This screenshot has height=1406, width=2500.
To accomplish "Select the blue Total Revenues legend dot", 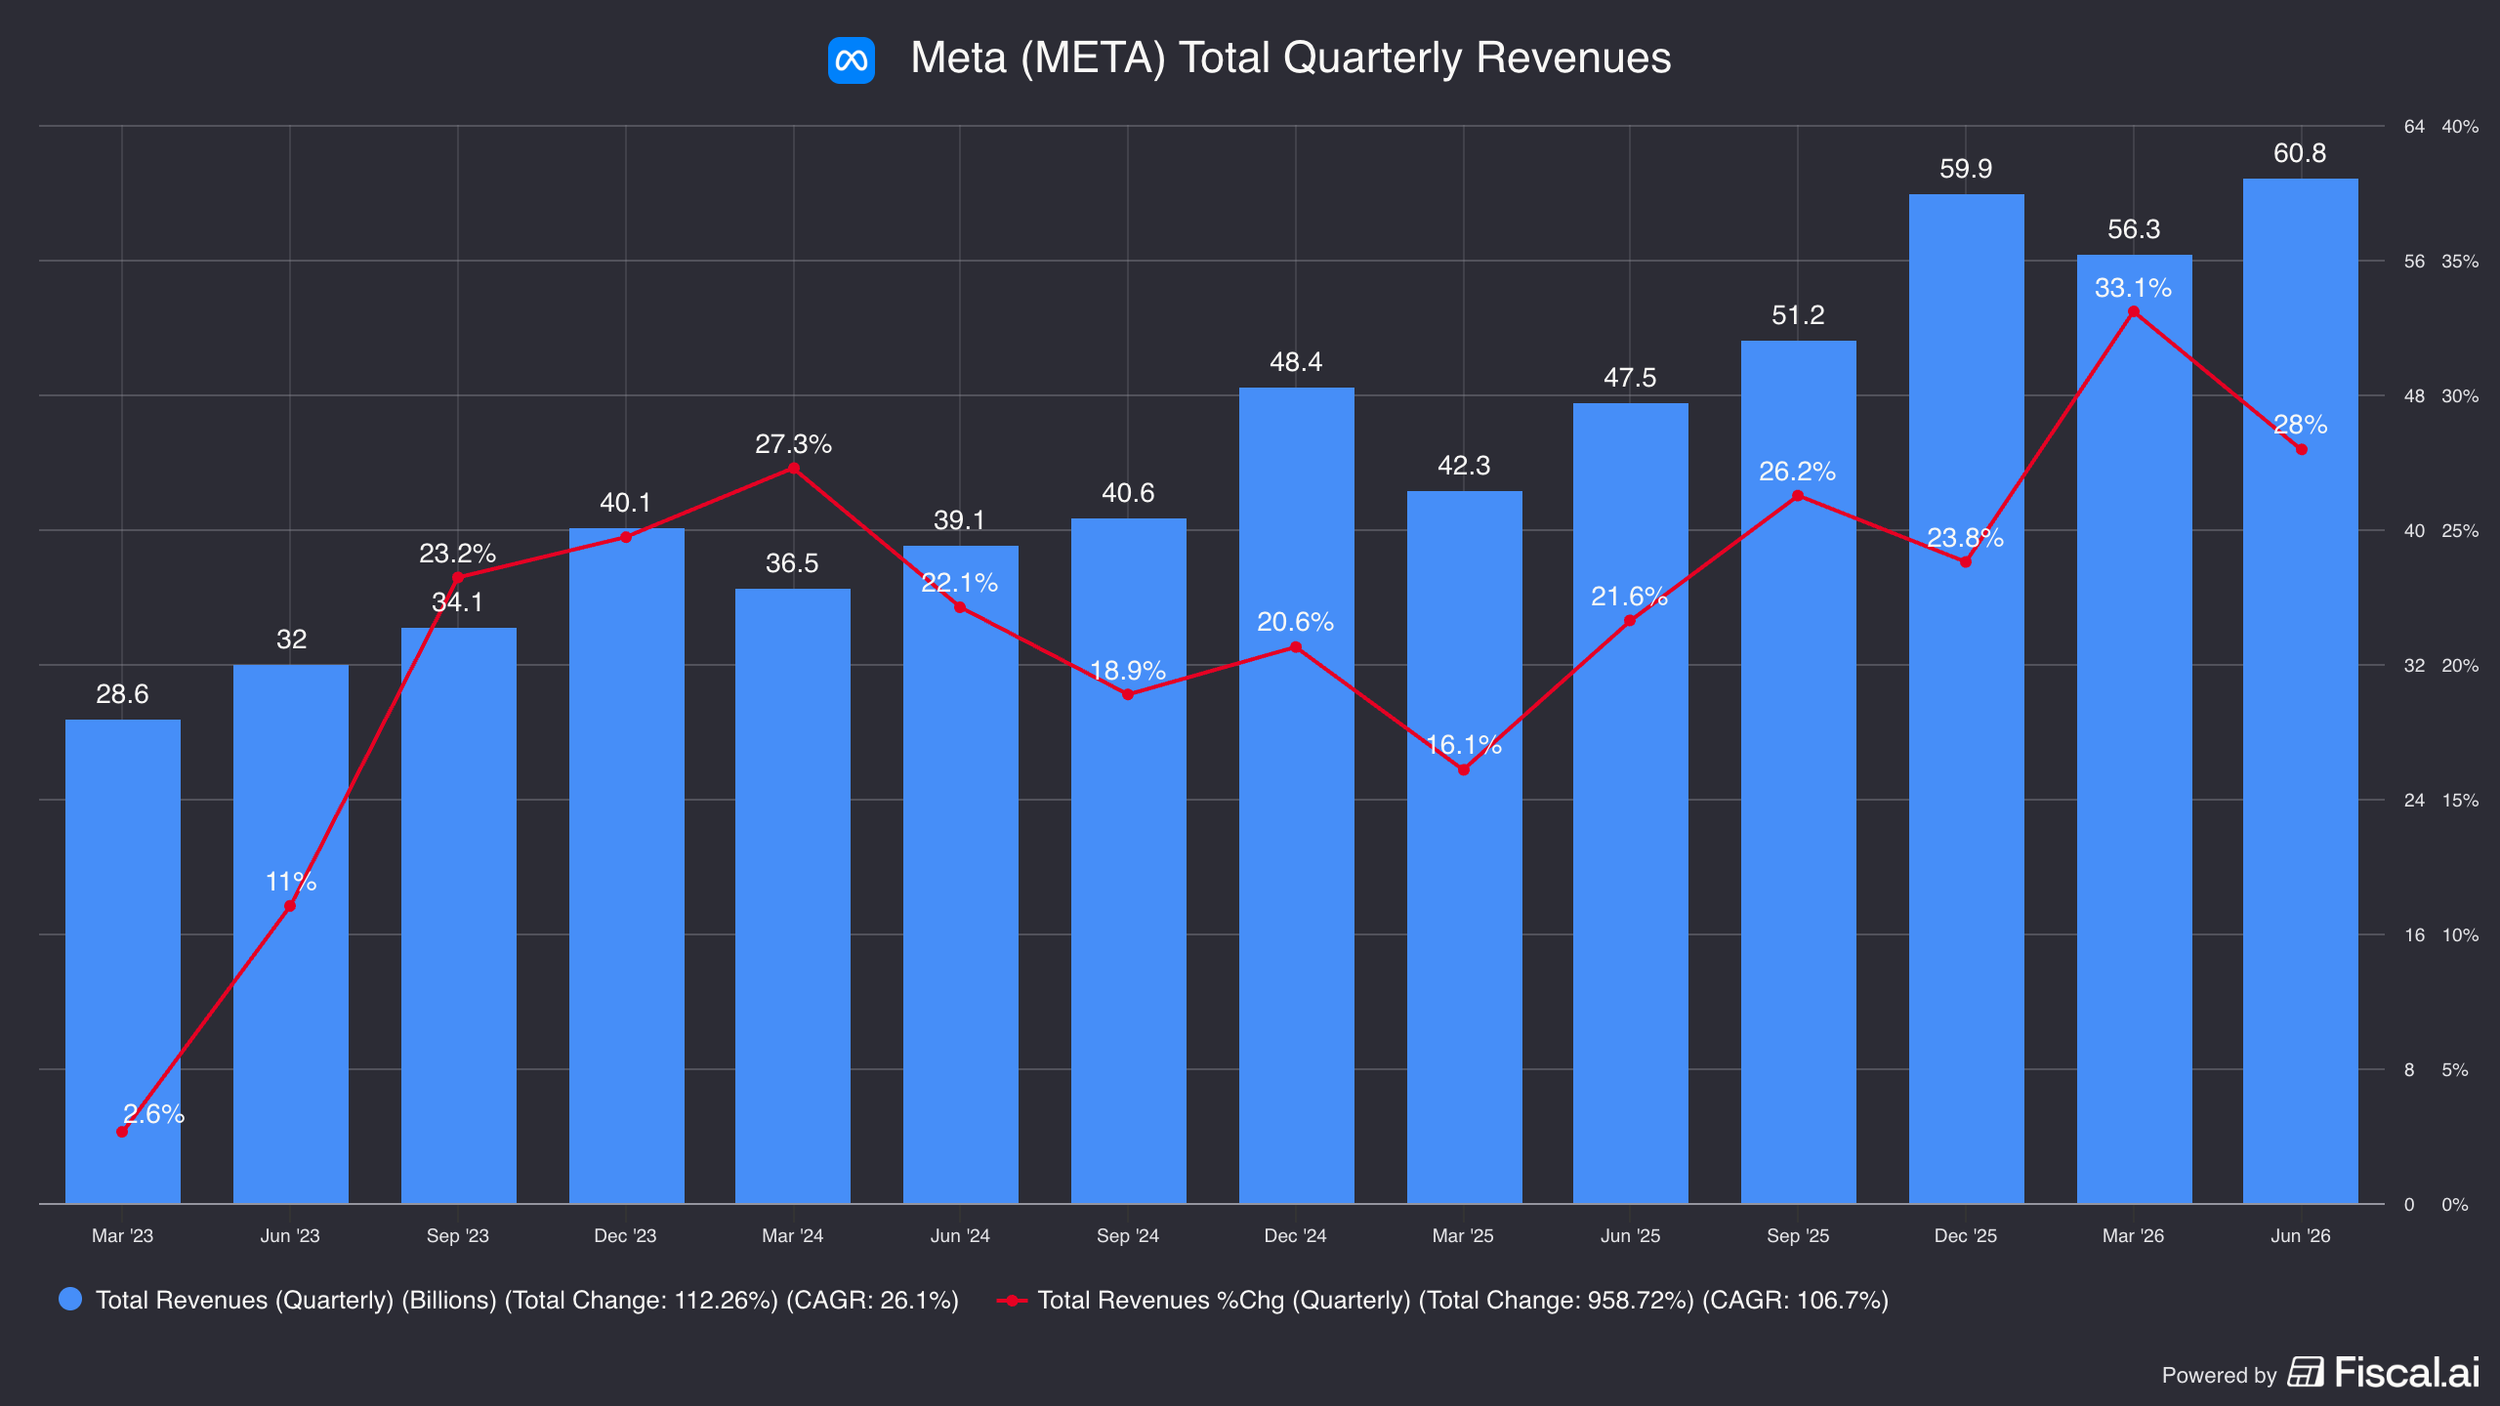I will (x=70, y=1299).
